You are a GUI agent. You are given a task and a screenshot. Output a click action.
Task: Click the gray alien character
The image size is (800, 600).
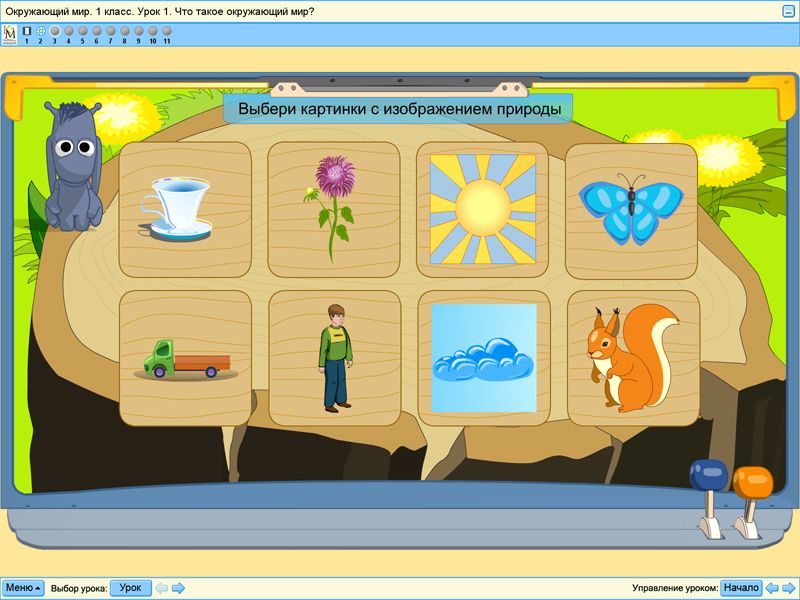(x=74, y=166)
